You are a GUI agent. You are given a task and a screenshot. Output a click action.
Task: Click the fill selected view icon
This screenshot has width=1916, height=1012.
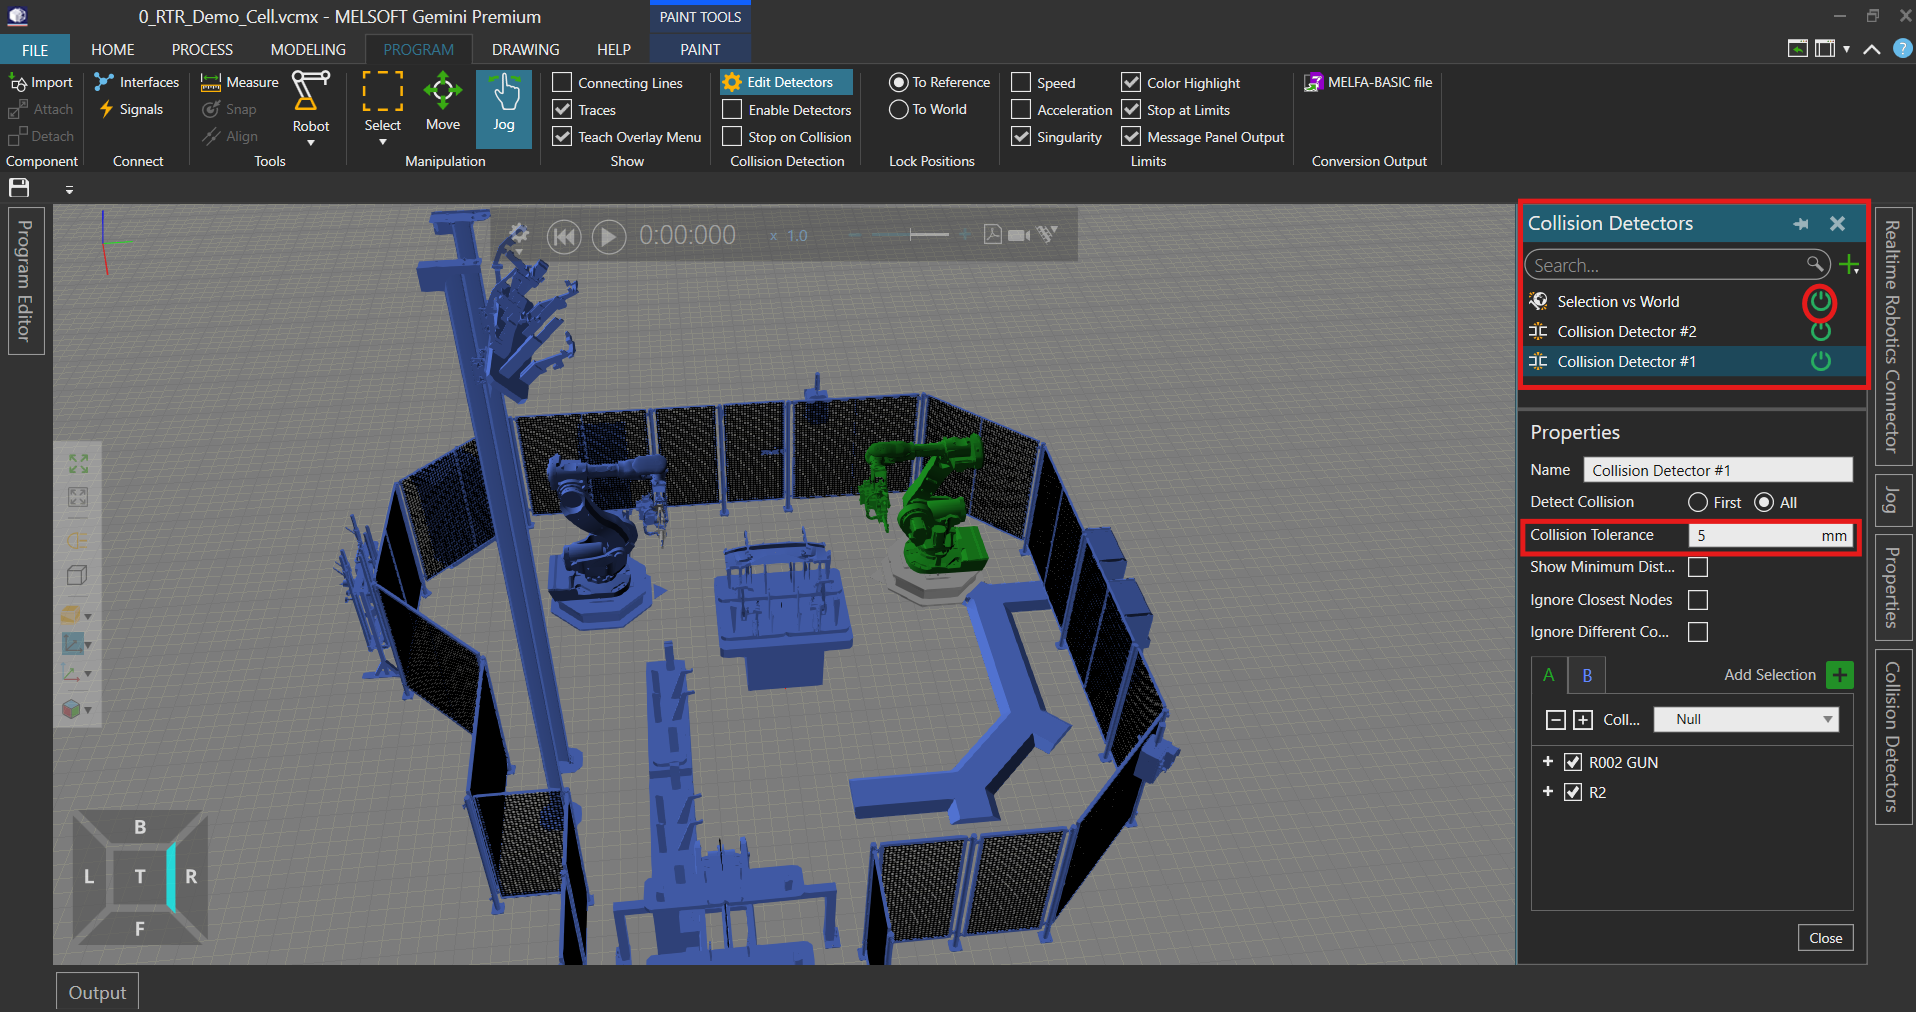click(78, 497)
